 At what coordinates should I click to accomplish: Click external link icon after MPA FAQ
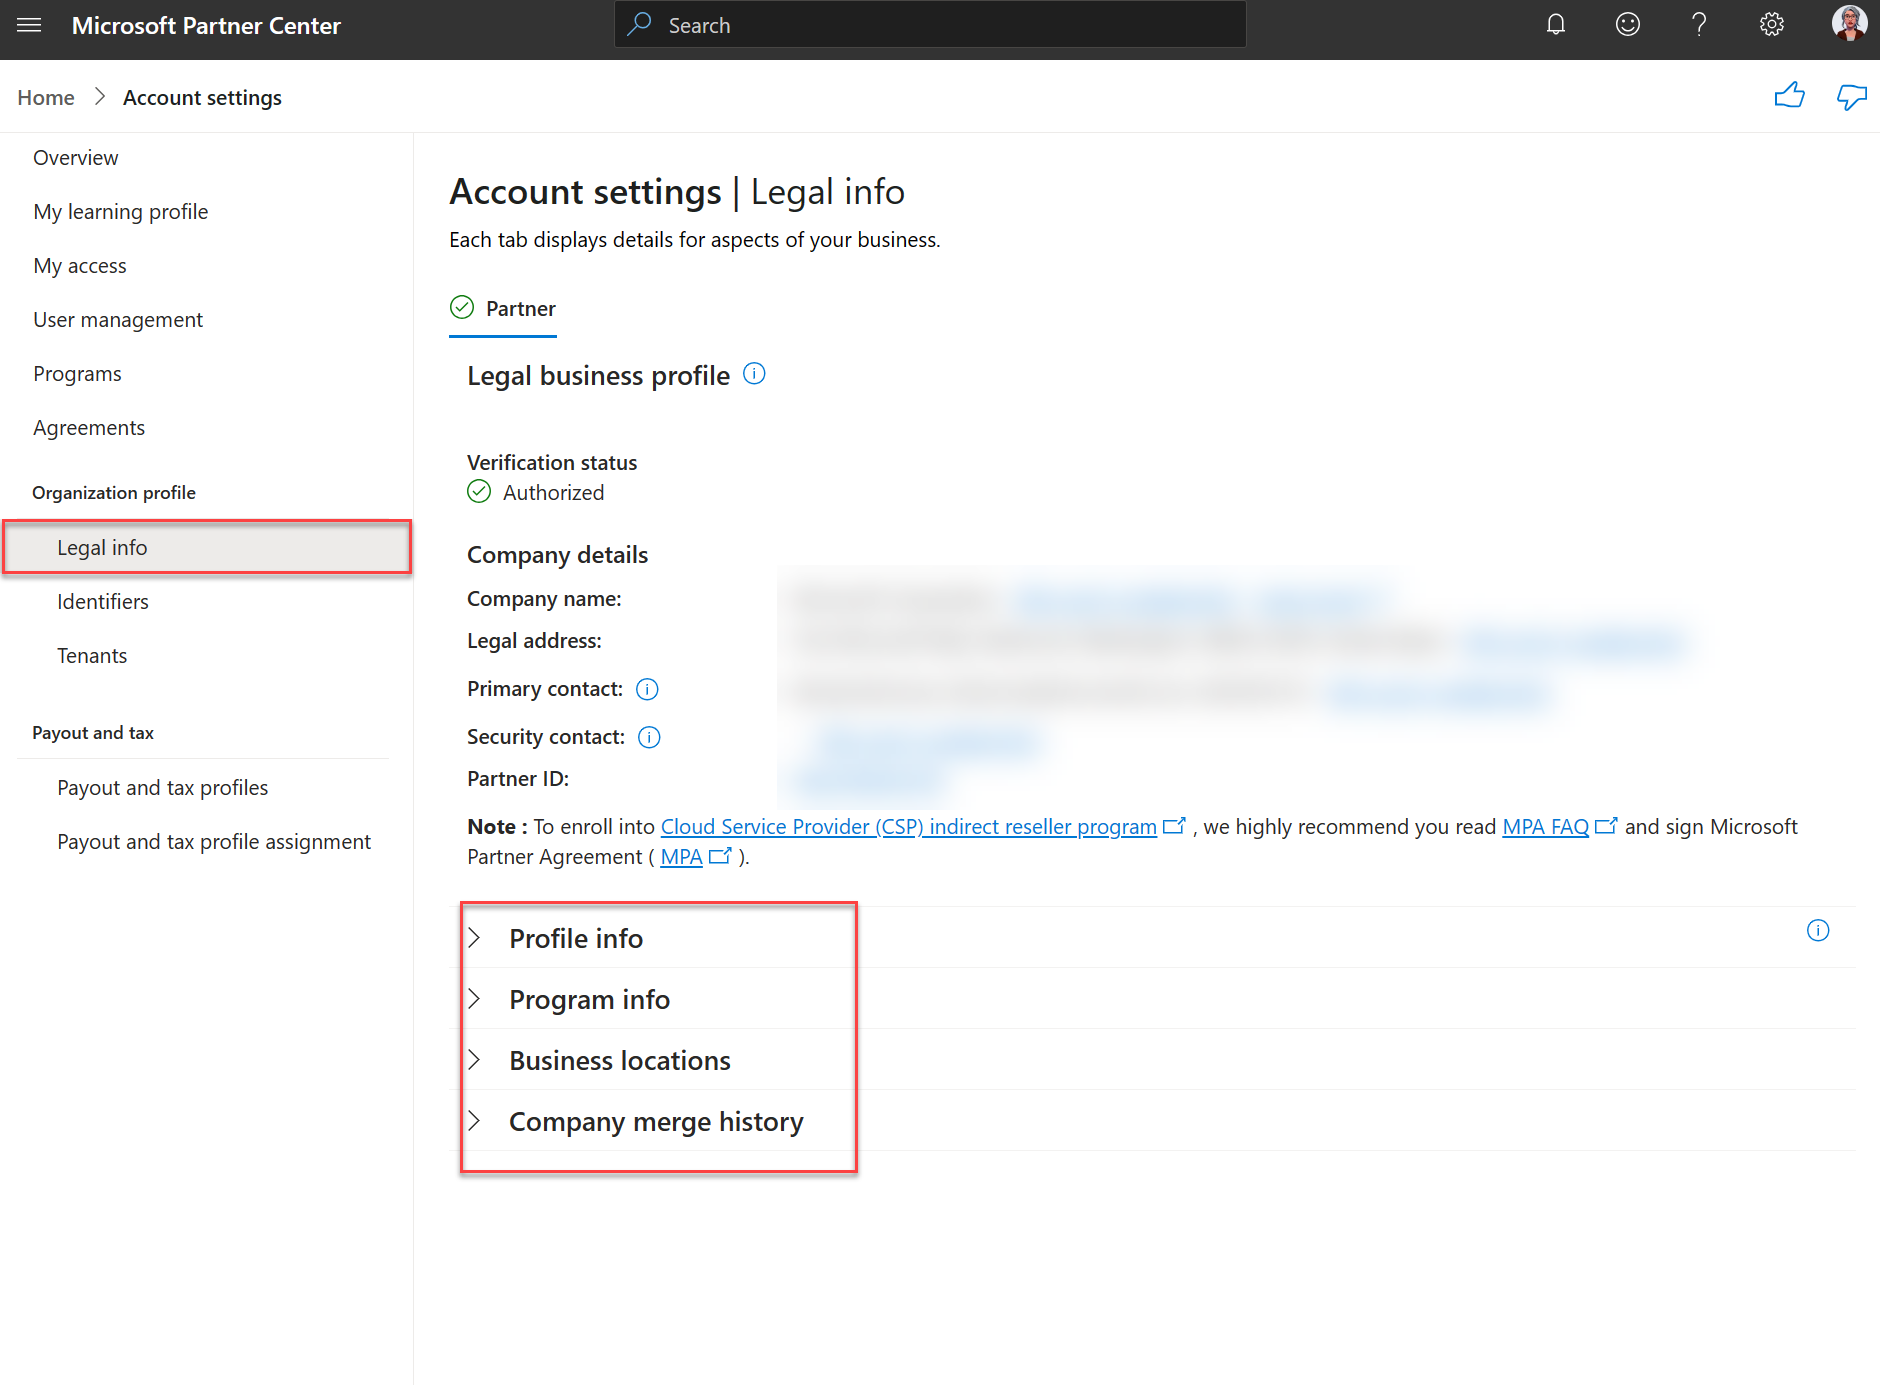point(1606,826)
